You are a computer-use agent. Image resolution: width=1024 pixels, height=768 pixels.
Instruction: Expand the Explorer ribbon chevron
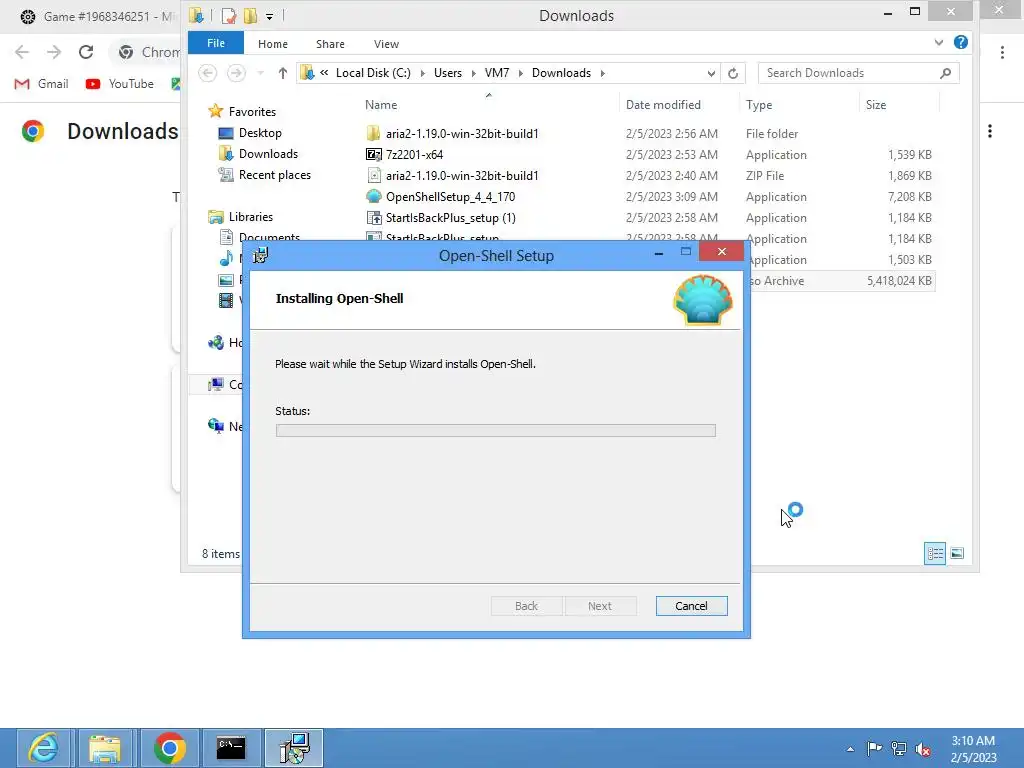pos(938,42)
